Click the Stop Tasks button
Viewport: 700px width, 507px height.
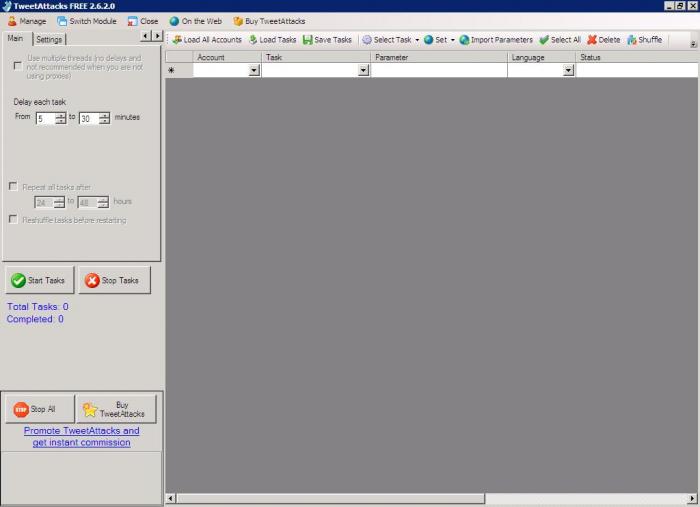[x=115, y=280]
